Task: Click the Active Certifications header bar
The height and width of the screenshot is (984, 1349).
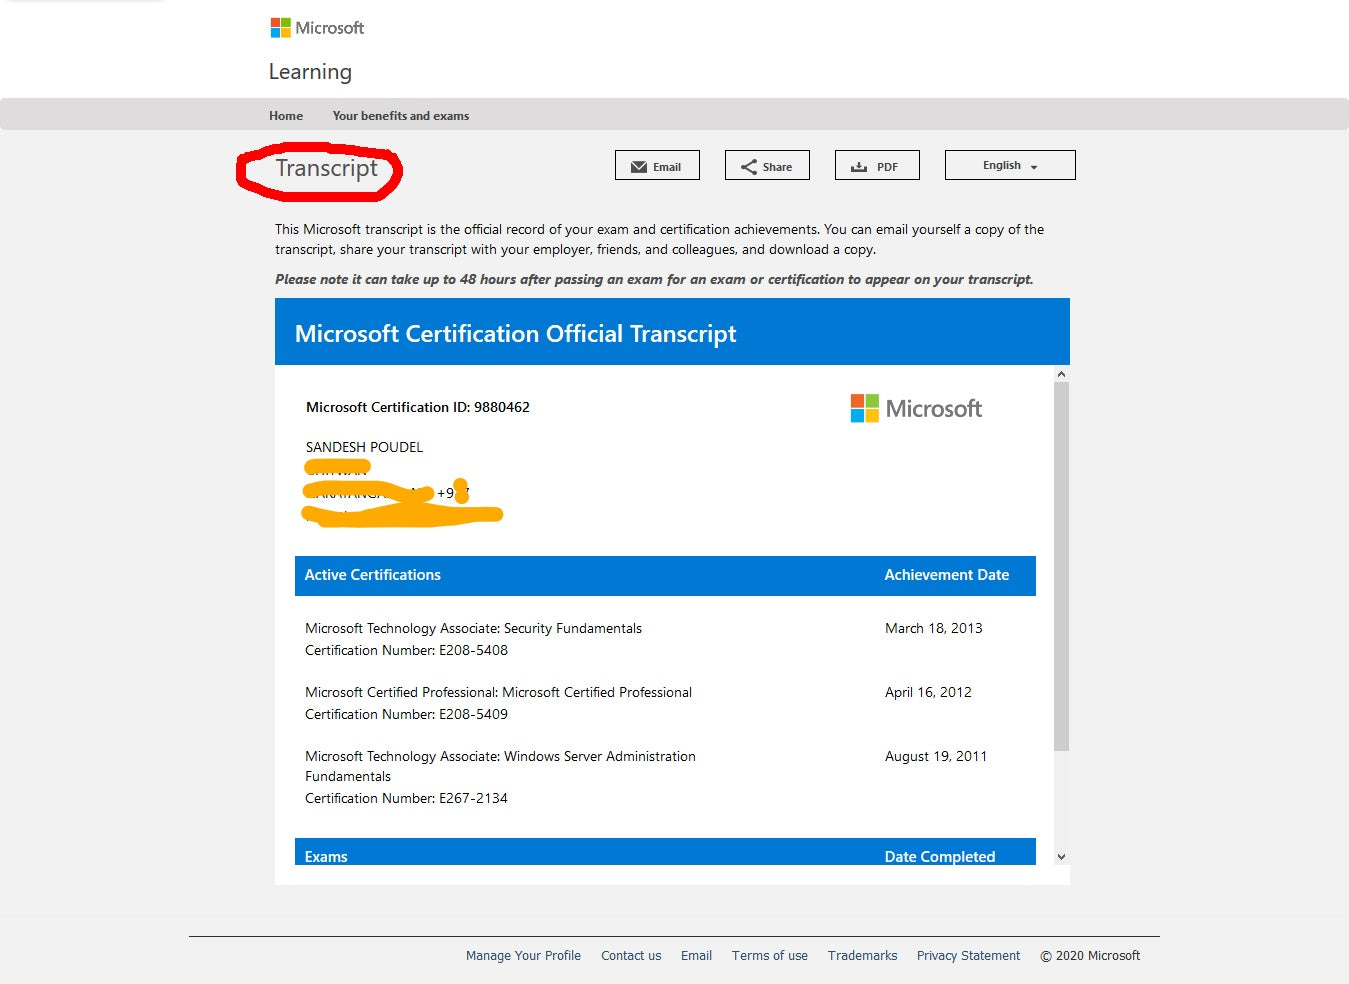Action: pos(665,575)
